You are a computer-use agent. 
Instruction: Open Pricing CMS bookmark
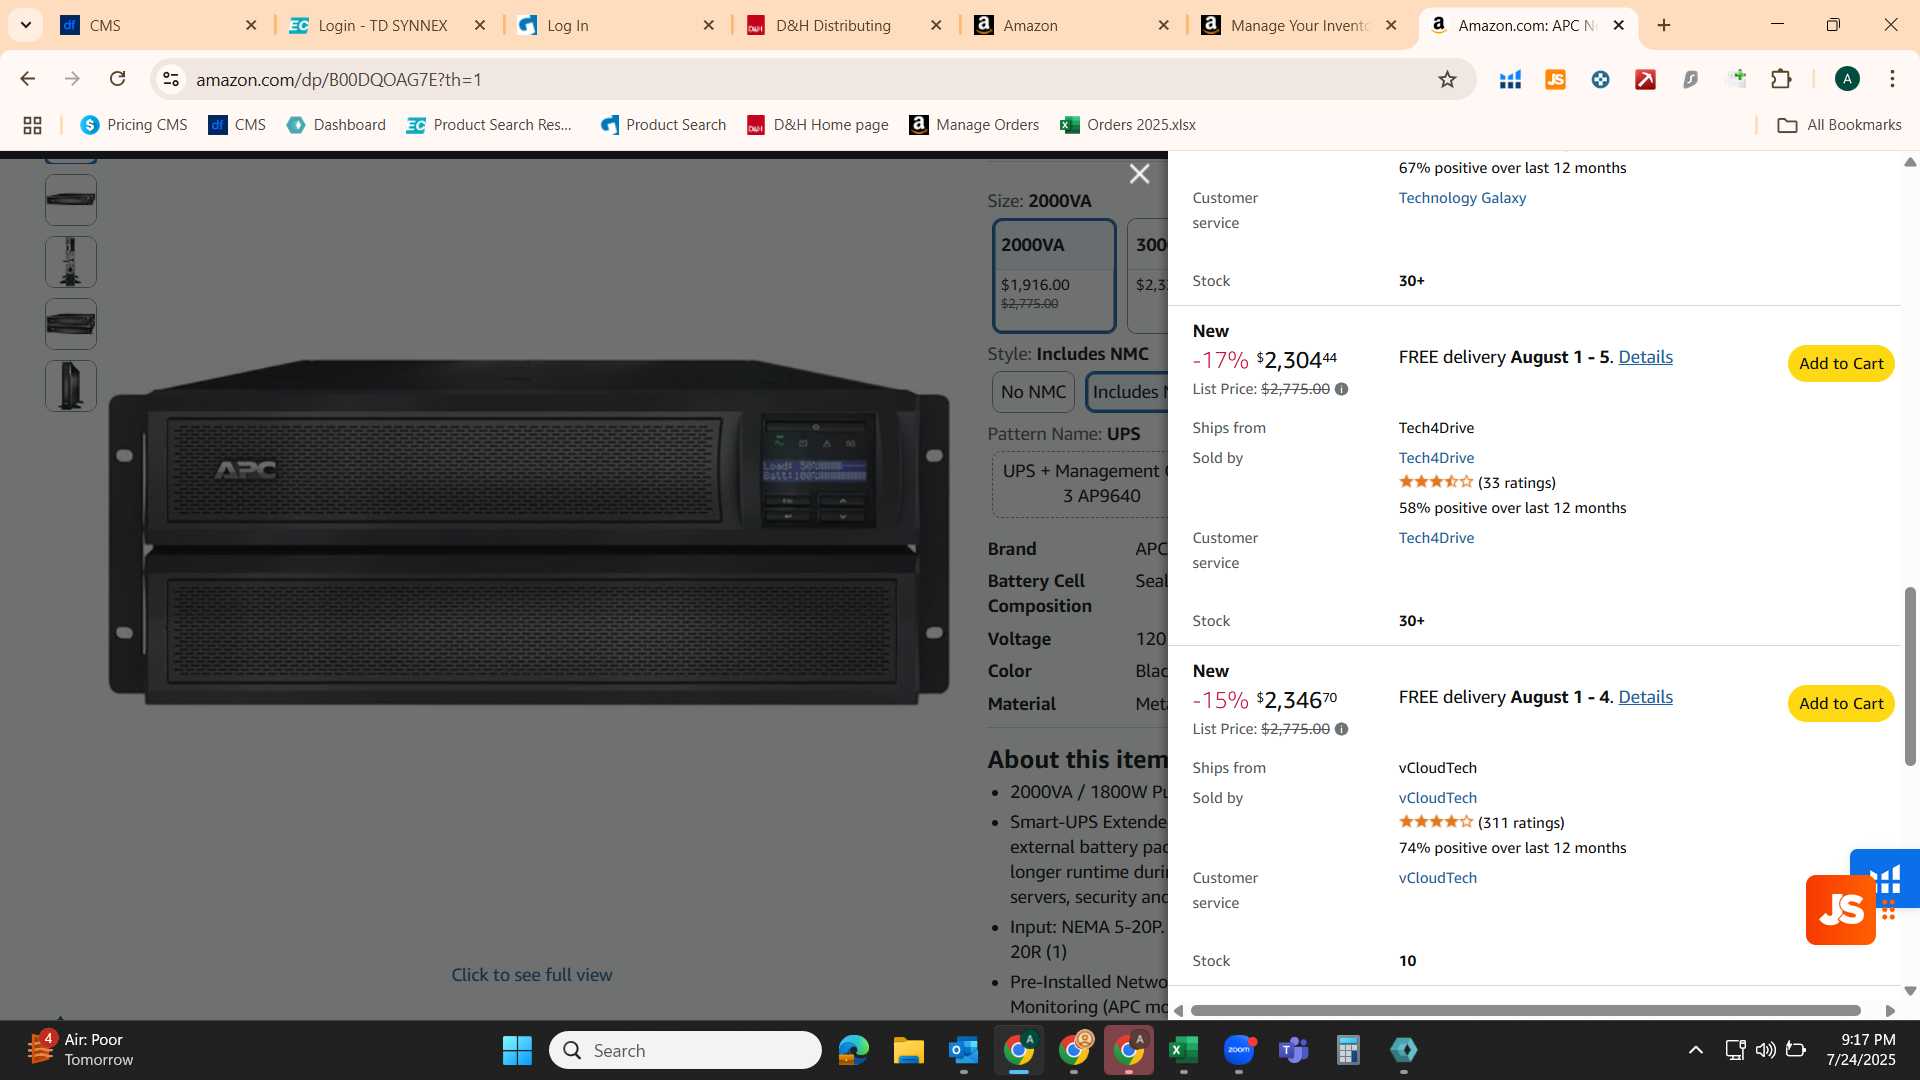(134, 125)
